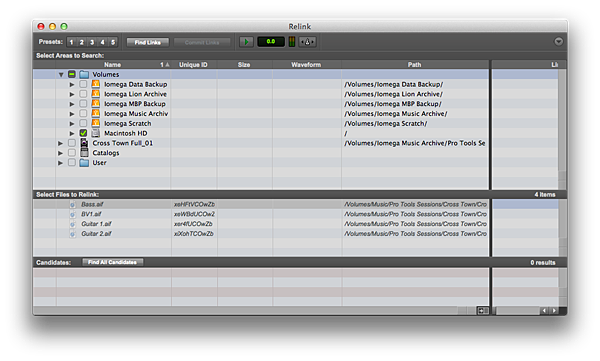Viewport: 600px width, 361px height.
Task: Check the Iomega Music Archiv checkbox
Action: tap(83, 113)
